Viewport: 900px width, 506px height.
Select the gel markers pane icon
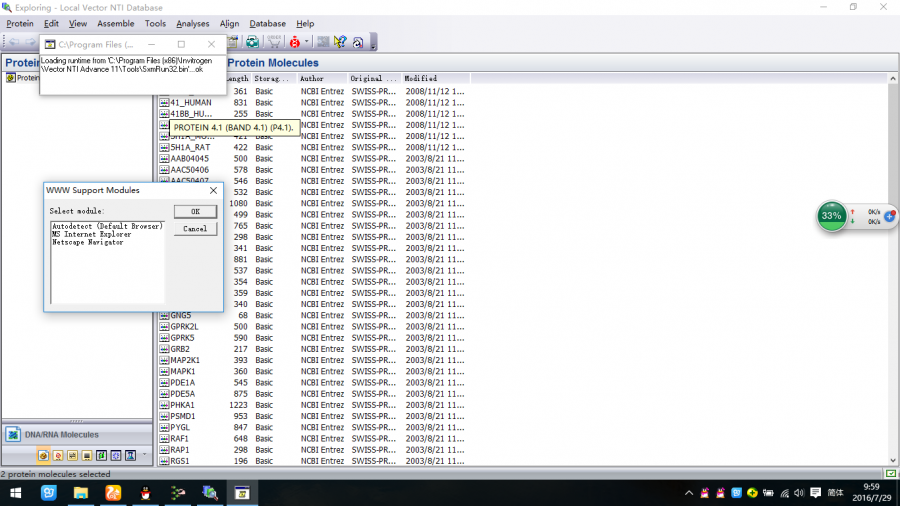click(87, 456)
